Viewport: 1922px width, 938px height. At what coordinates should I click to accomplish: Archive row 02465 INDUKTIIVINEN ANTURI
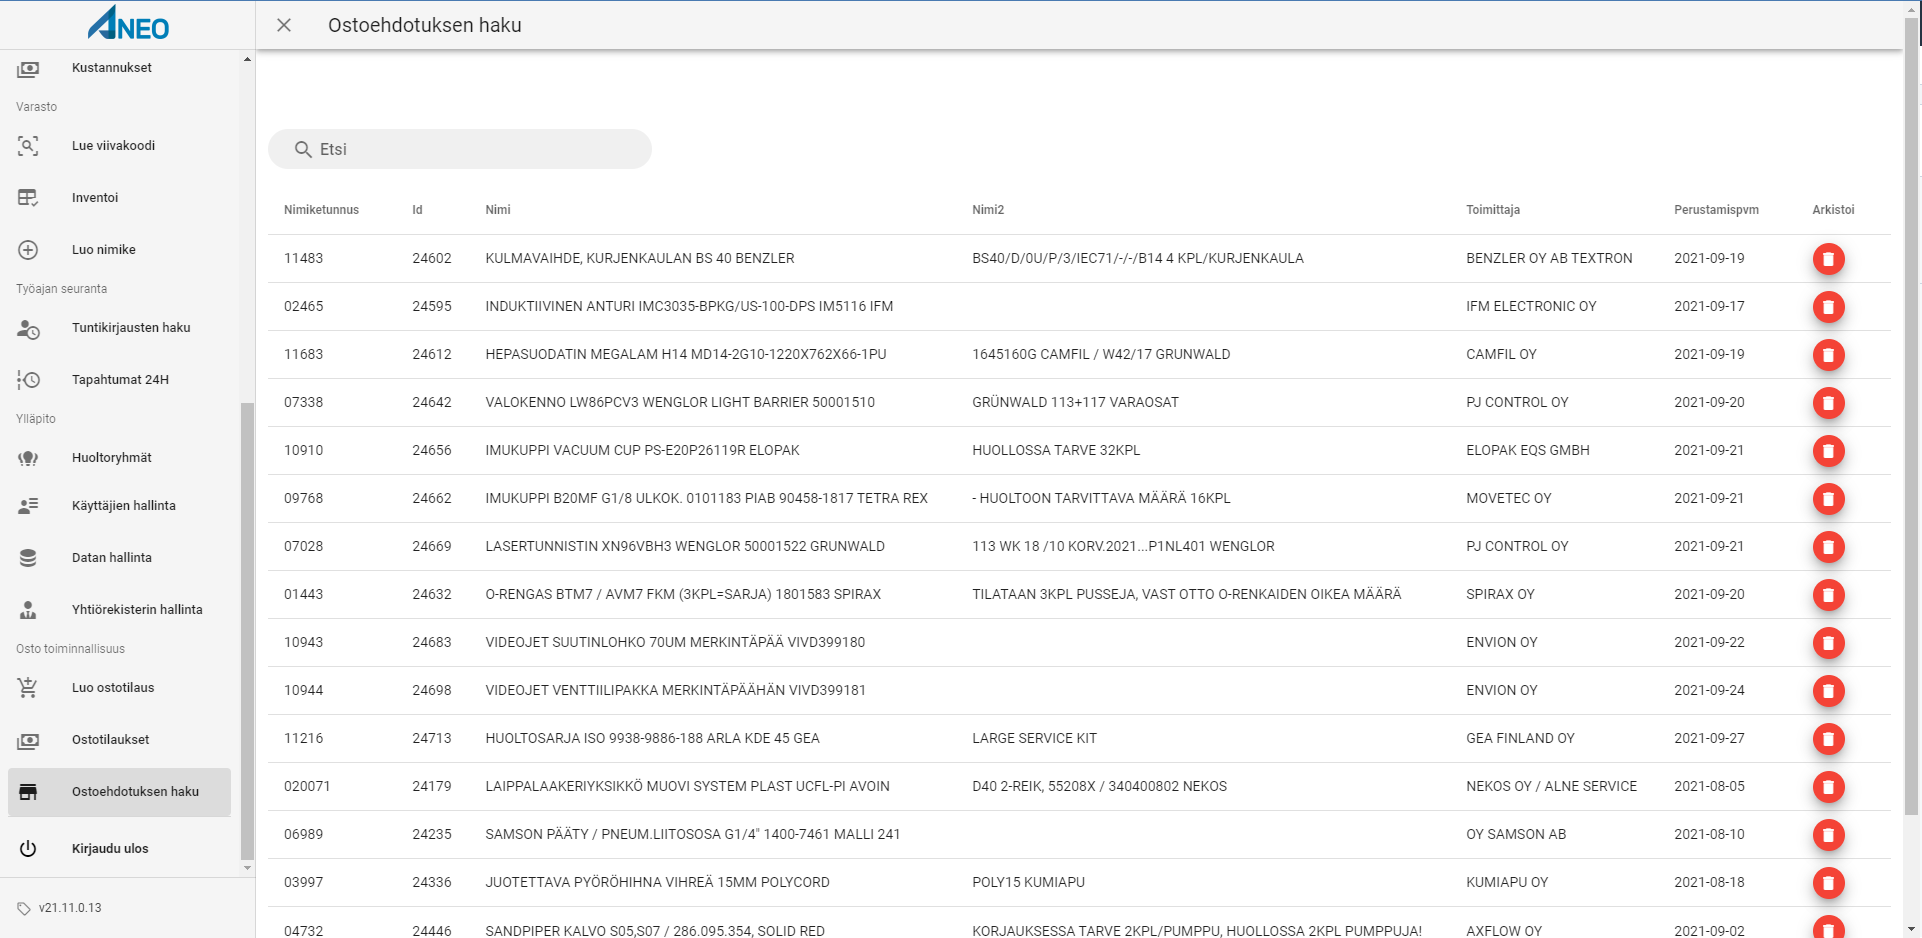pyautogui.click(x=1828, y=307)
